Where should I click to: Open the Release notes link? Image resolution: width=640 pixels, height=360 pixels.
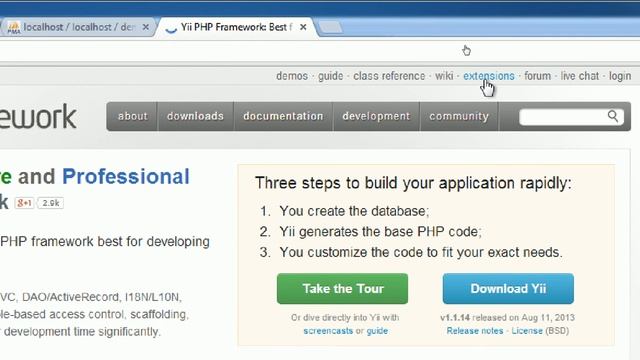coord(475,331)
